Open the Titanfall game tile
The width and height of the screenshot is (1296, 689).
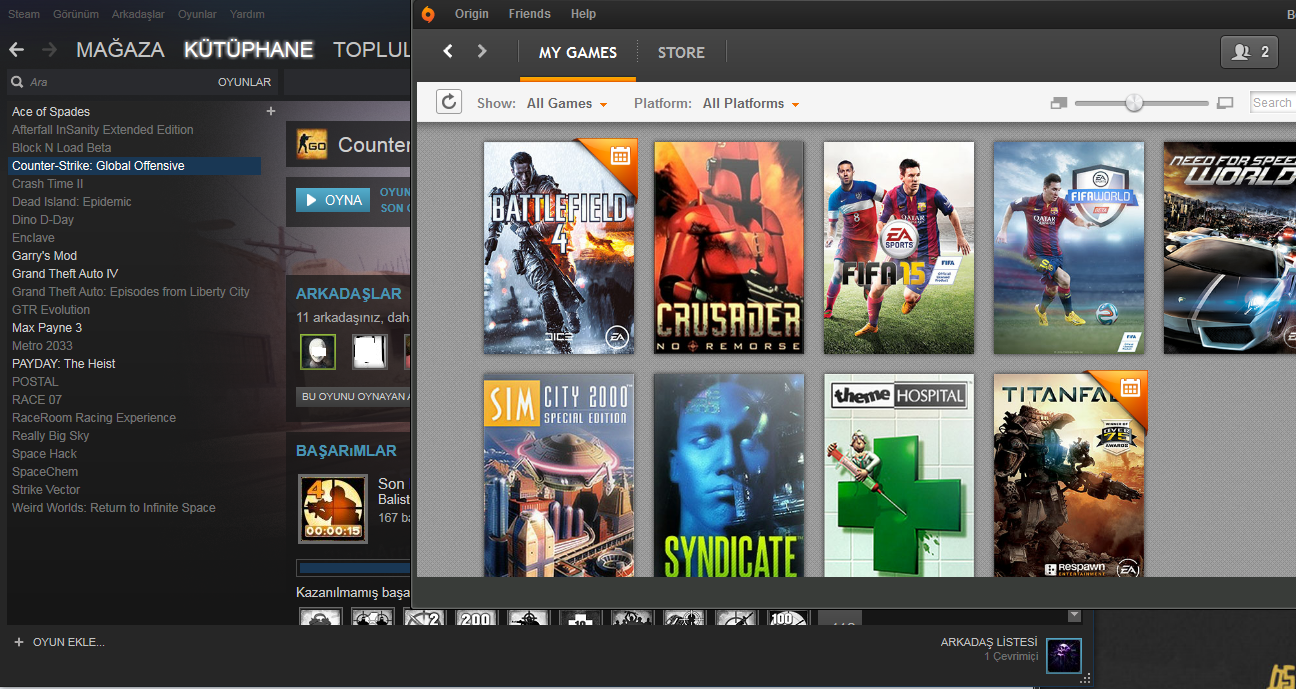pos(1069,475)
